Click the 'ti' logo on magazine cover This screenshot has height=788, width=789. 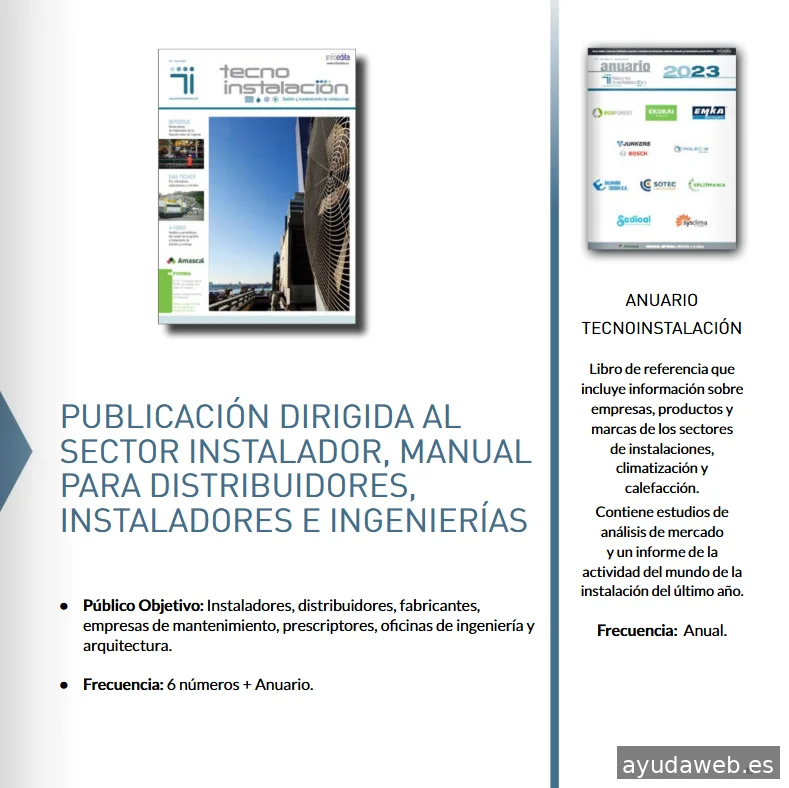coord(182,81)
